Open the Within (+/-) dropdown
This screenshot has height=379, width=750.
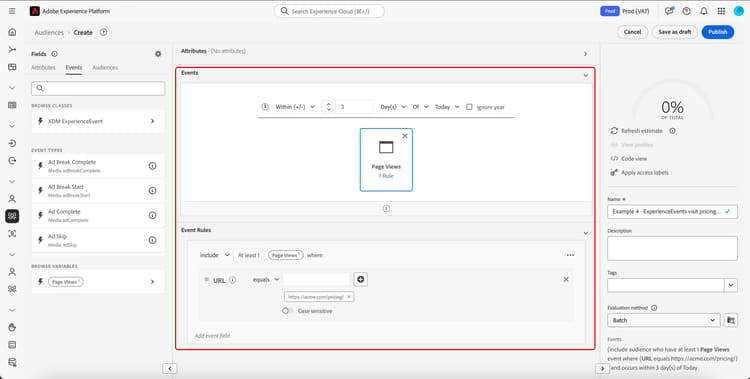[x=295, y=107]
